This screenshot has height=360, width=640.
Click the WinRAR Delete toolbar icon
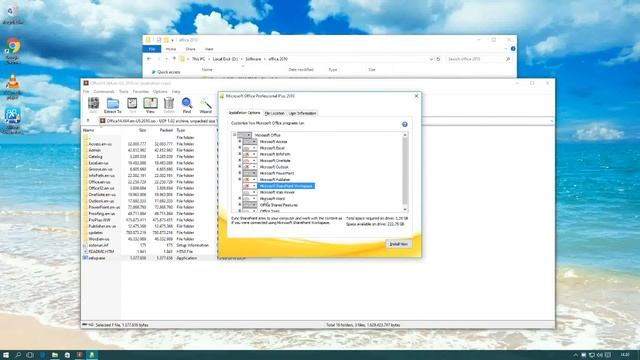pos(169,105)
